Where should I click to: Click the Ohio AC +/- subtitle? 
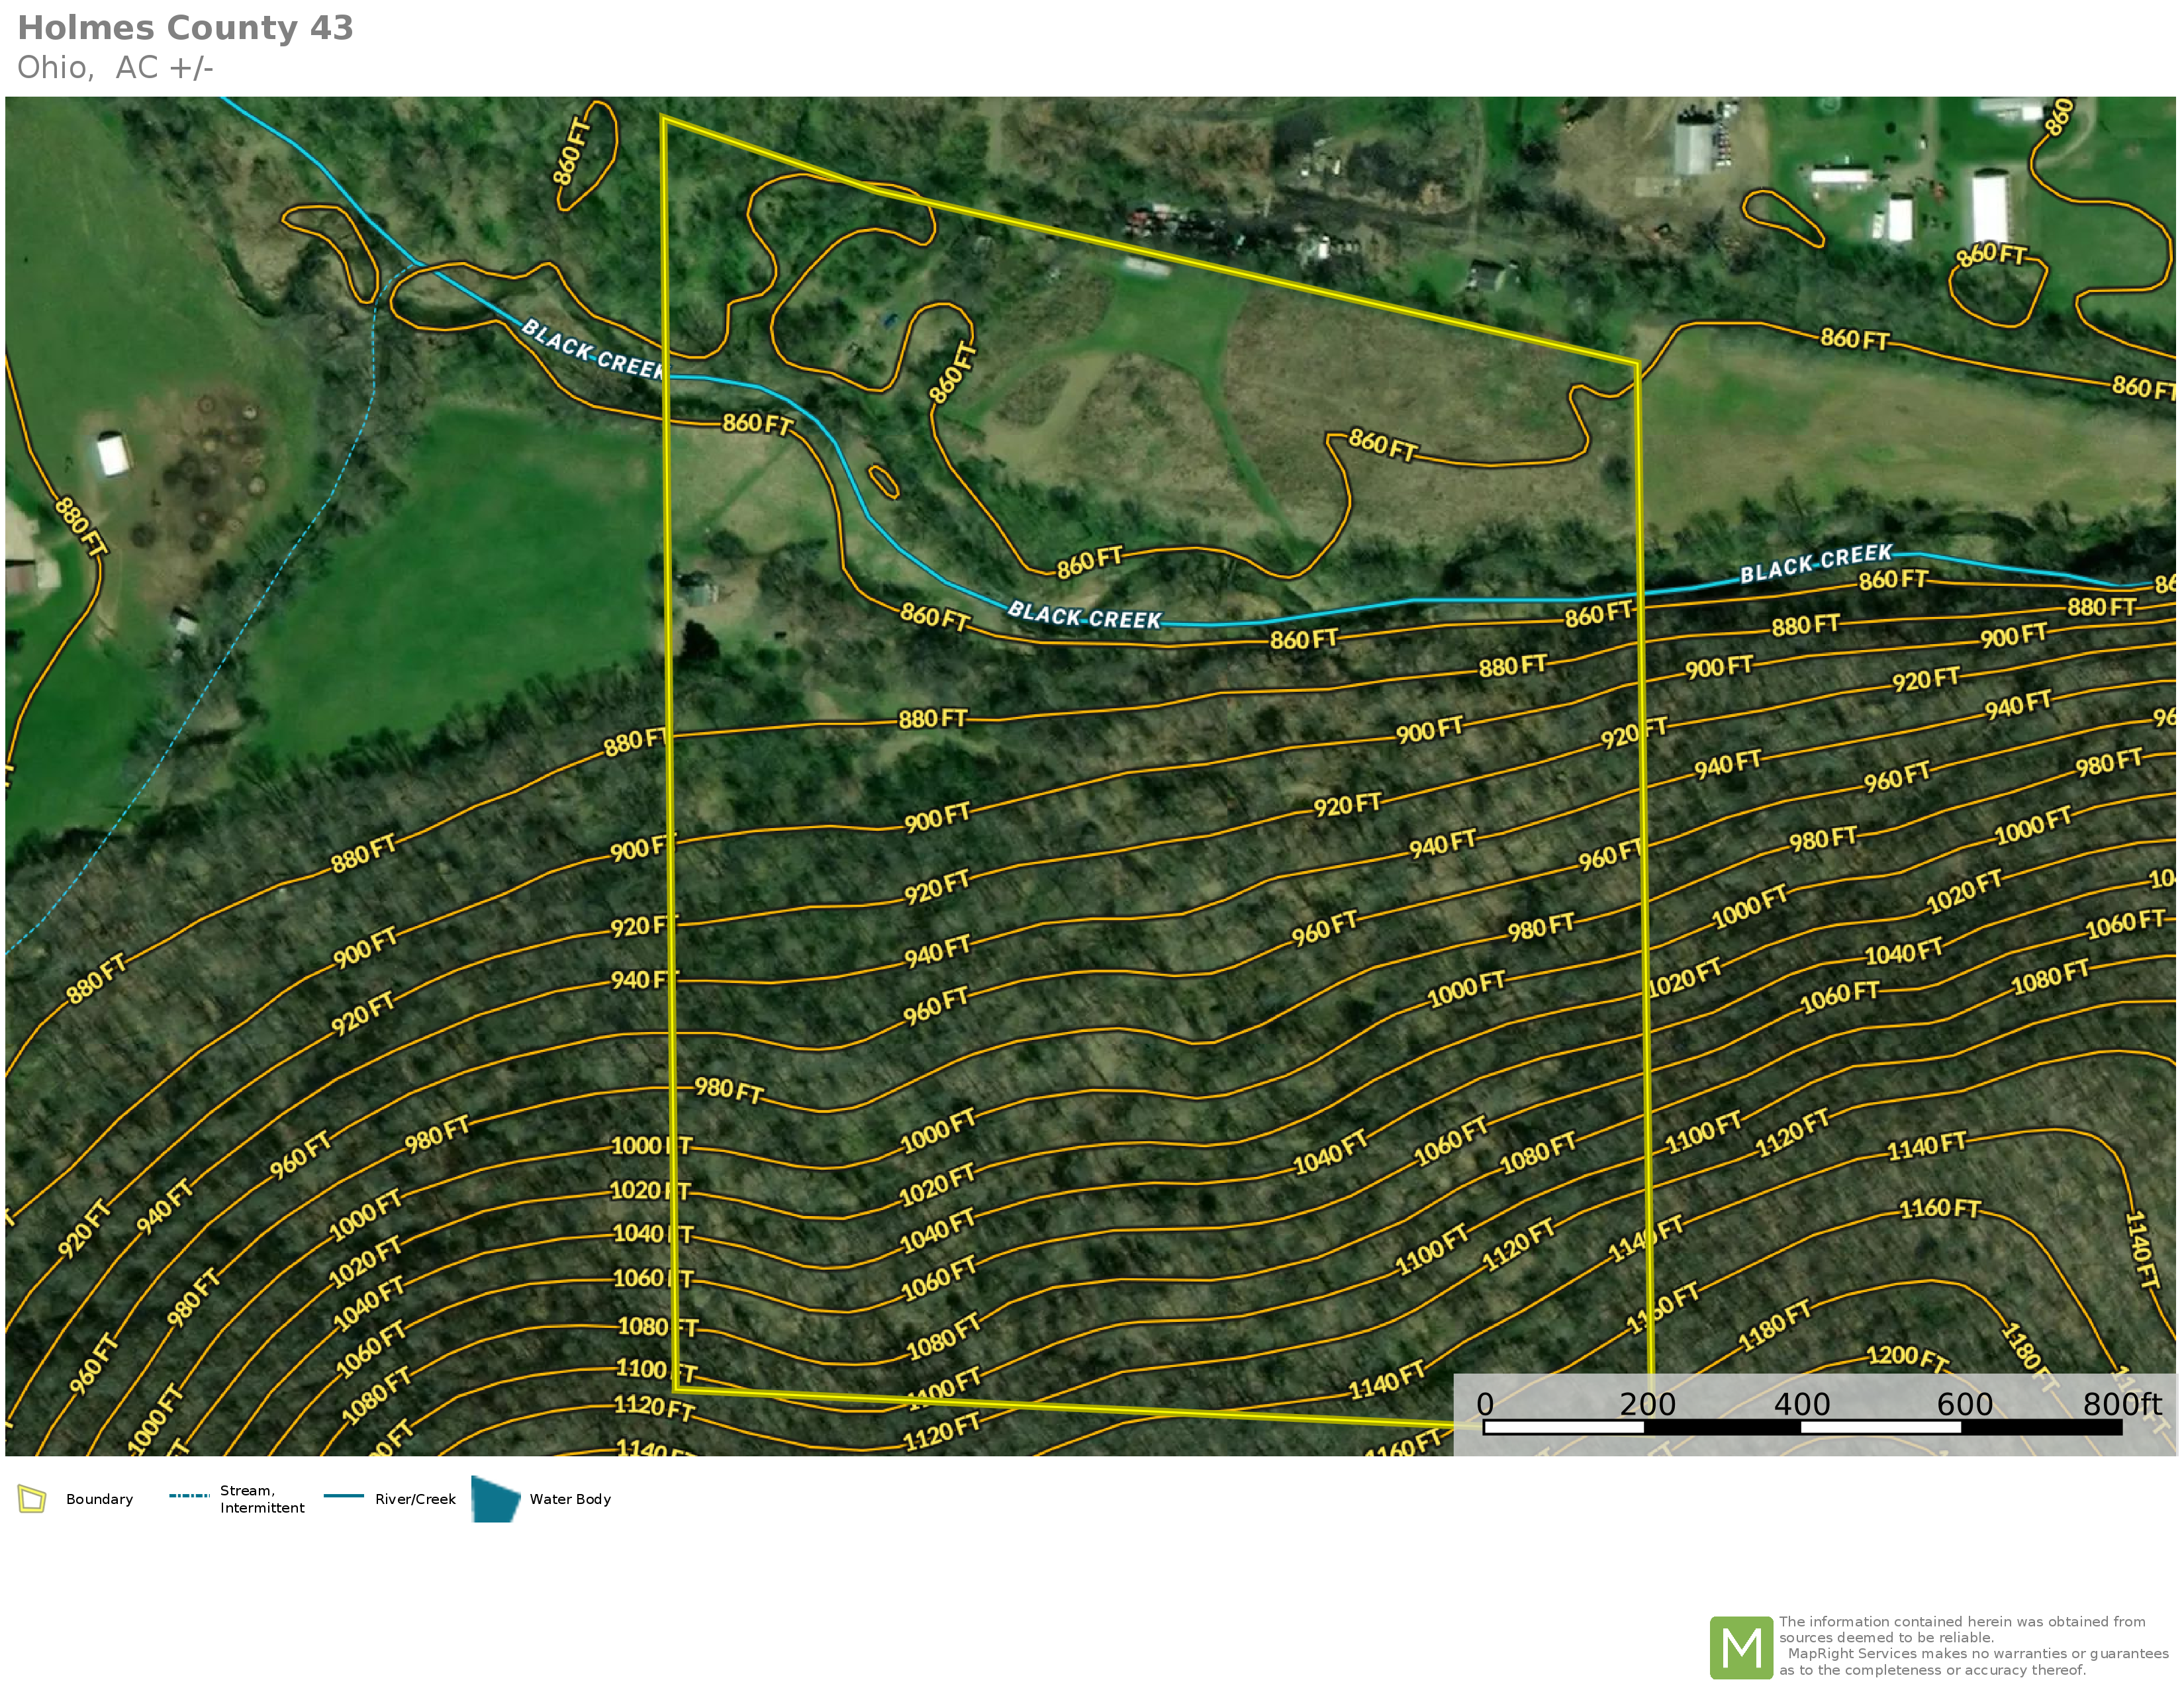click(115, 68)
